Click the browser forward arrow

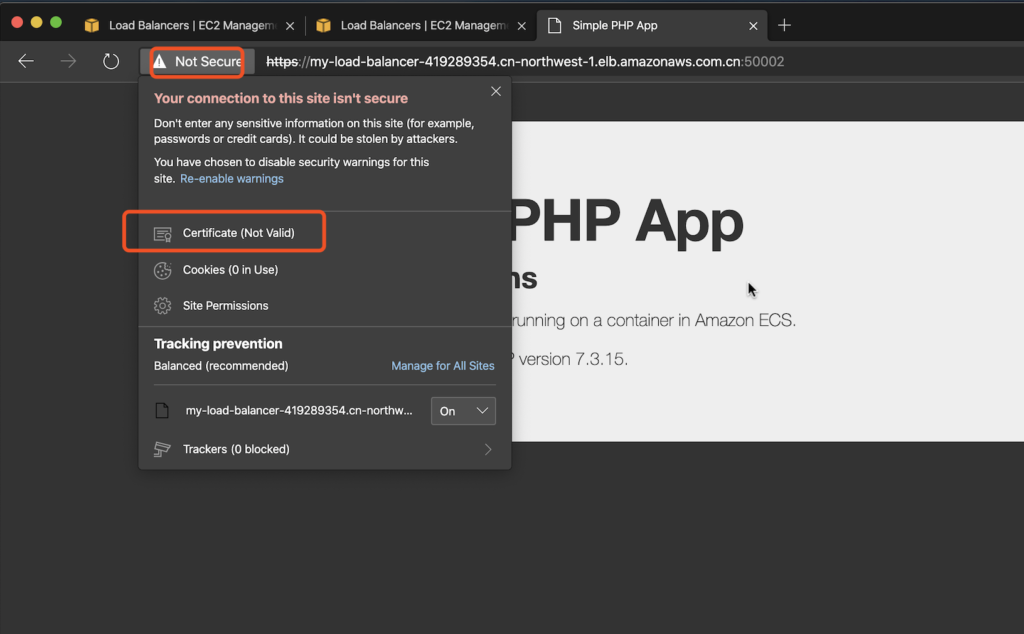pyautogui.click(x=68, y=61)
